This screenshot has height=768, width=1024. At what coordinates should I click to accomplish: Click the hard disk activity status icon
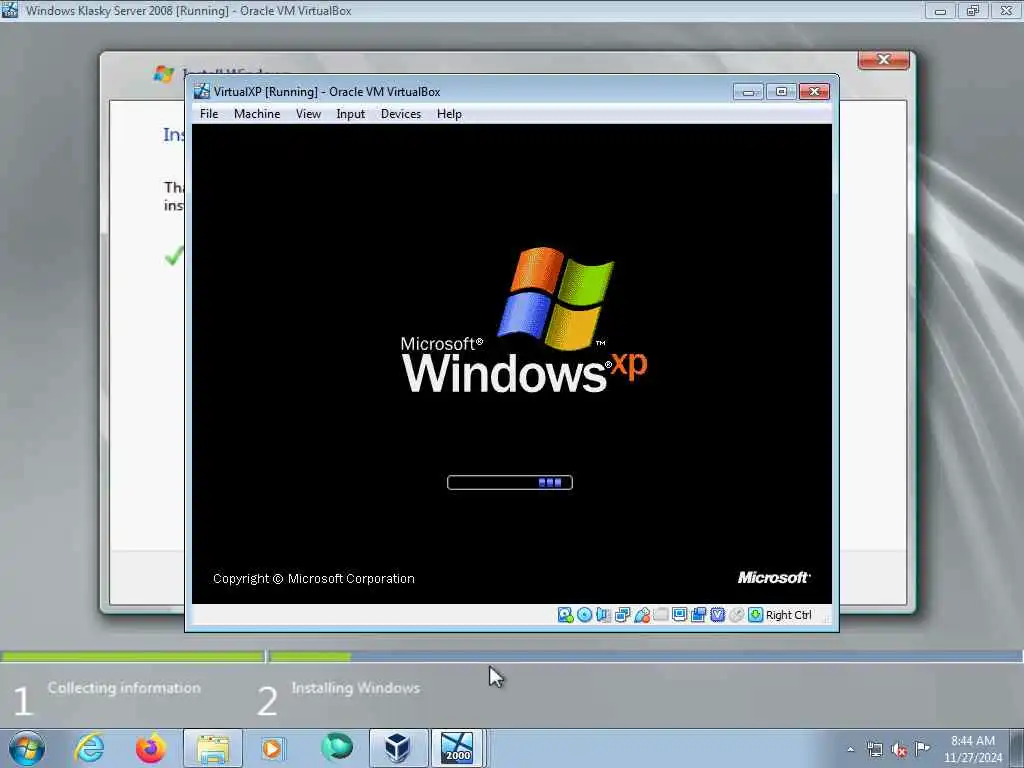pos(566,615)
